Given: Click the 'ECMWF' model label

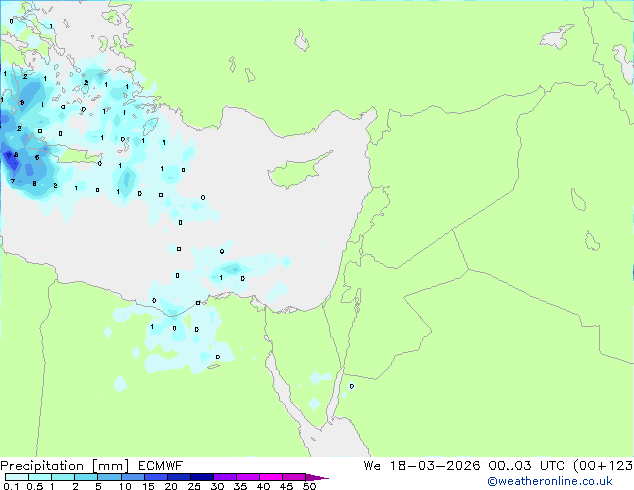Looking at the screenshot, I should point(161,466).
